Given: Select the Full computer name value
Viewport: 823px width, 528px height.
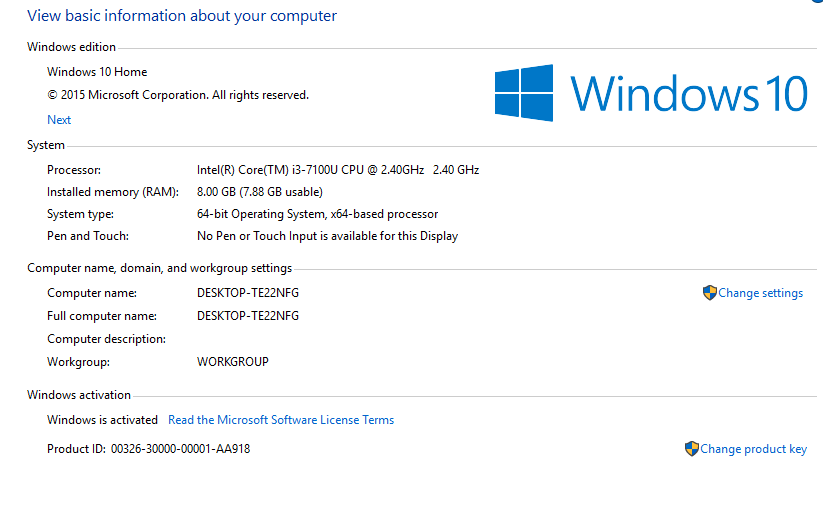Looking at the screenshot, I should pyautogui.click(x=248, y=316).
